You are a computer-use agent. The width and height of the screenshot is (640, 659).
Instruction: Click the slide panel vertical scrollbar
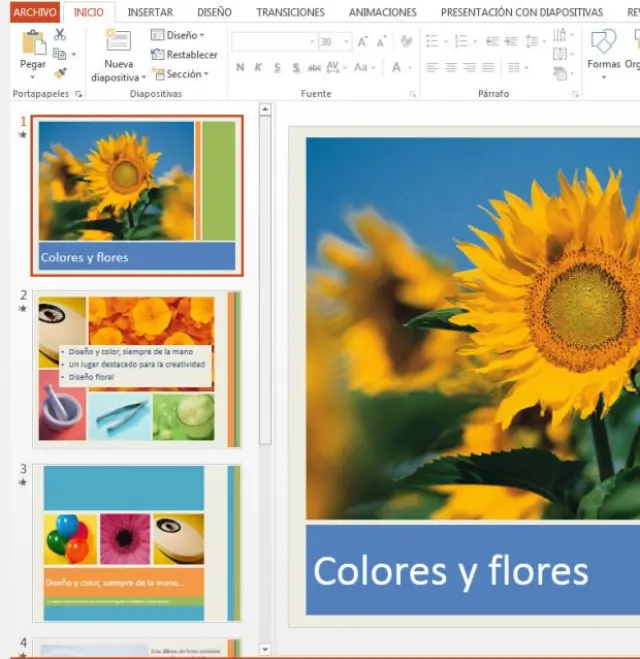[x=265, y=280]
